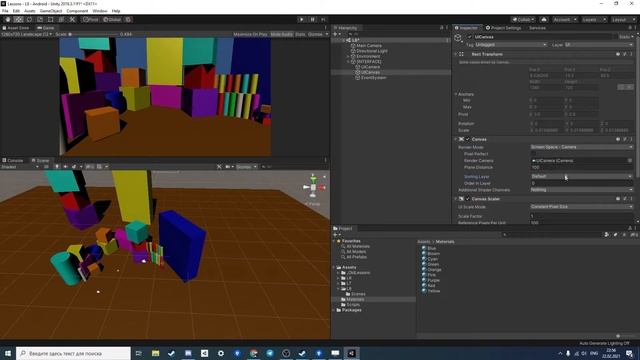Select the Blue material asset
640x360 pixels.
pos(429,248)
